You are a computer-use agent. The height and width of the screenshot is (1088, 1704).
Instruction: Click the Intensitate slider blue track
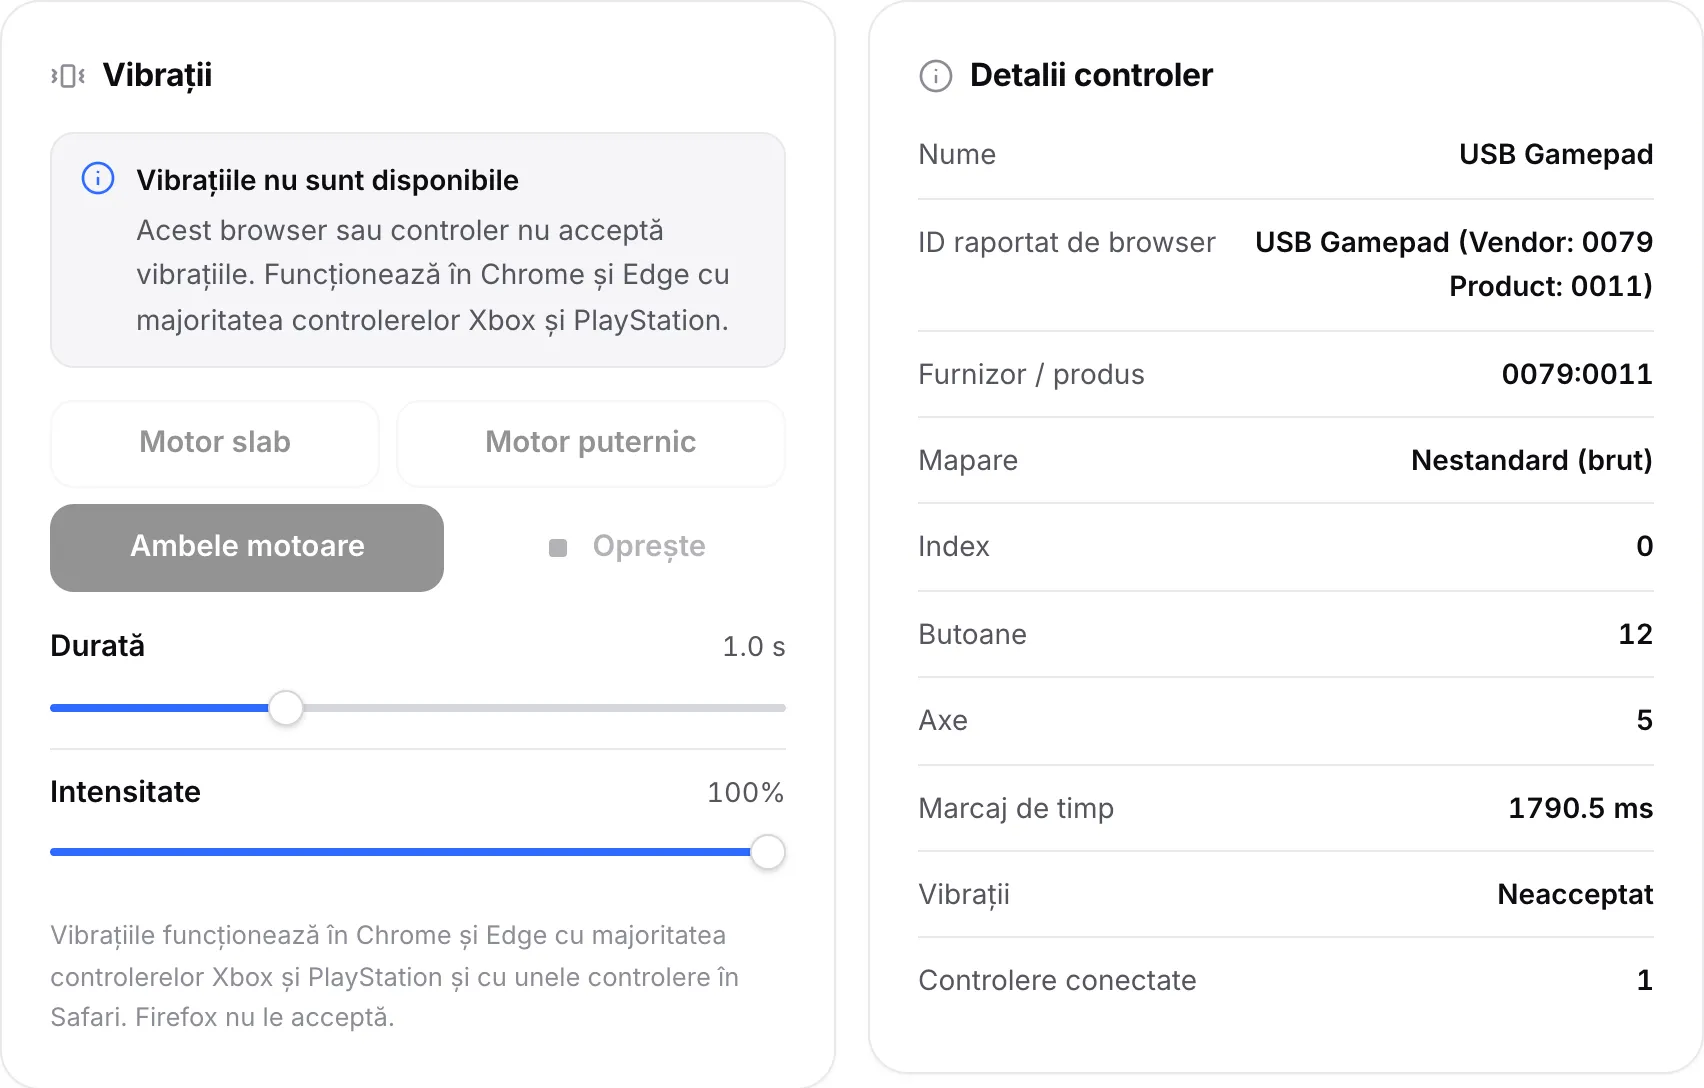[400, 852]
